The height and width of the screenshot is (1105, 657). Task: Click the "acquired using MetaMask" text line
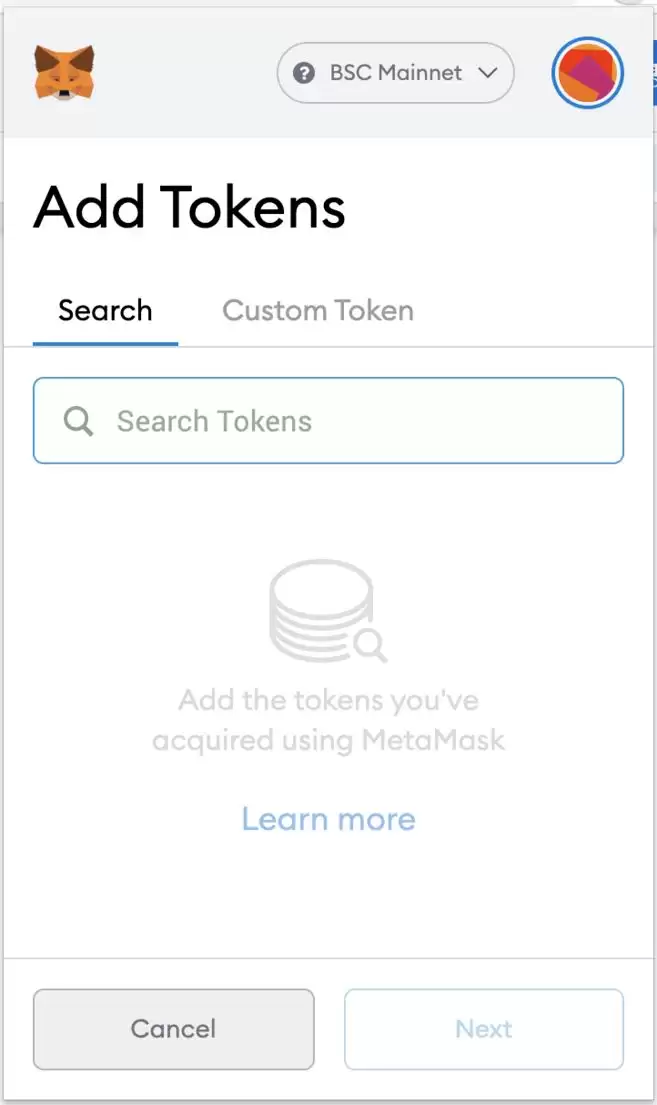pos(328,740)
